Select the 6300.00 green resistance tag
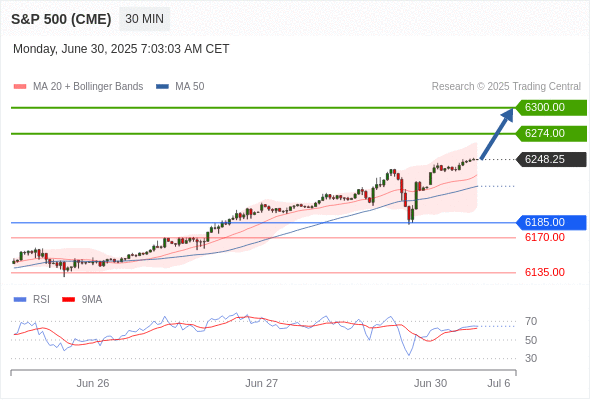Image resolution: width=590 pixels, height=400 pixels. coord(551,108)
